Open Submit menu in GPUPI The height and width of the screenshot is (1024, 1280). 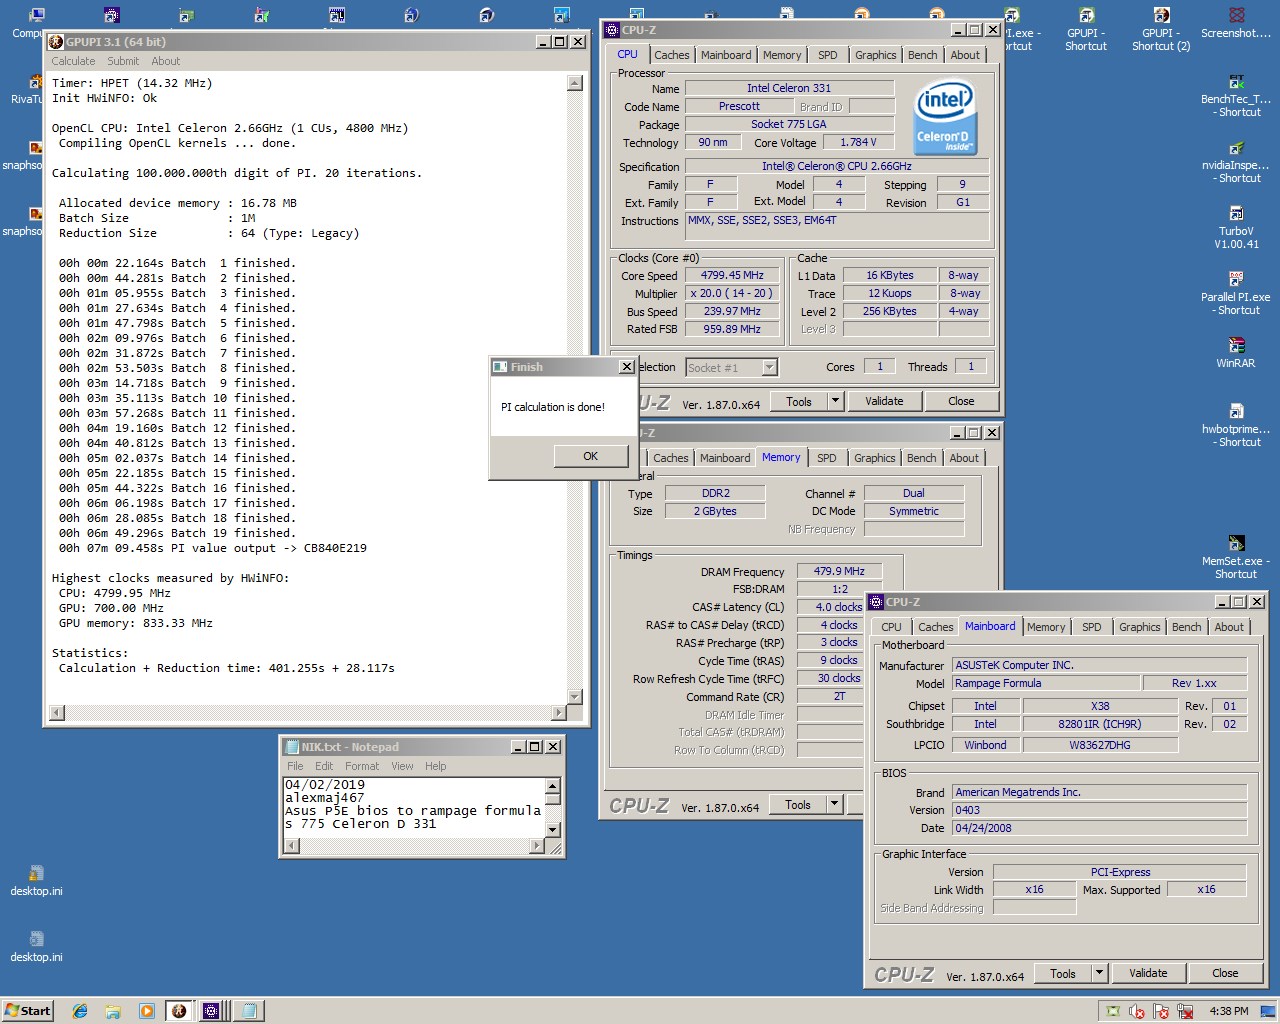(123, 61)
